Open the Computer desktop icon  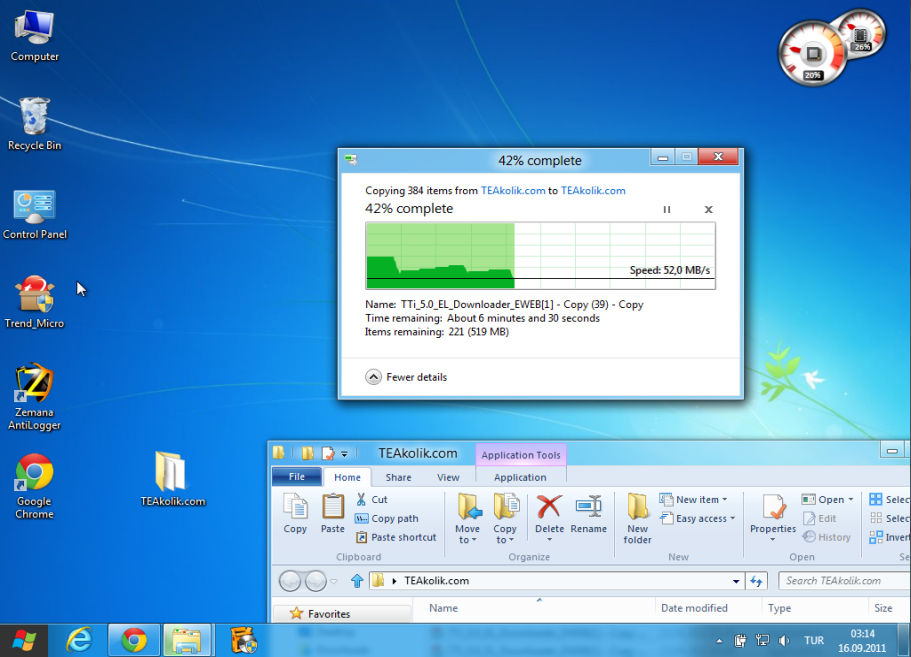click(34, 36)
